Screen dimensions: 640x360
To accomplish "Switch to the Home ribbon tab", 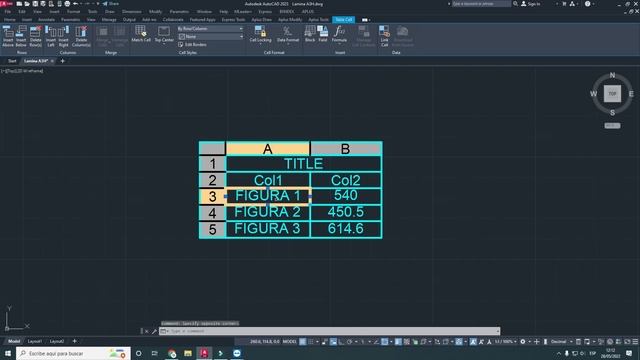I will coord(9,20).
